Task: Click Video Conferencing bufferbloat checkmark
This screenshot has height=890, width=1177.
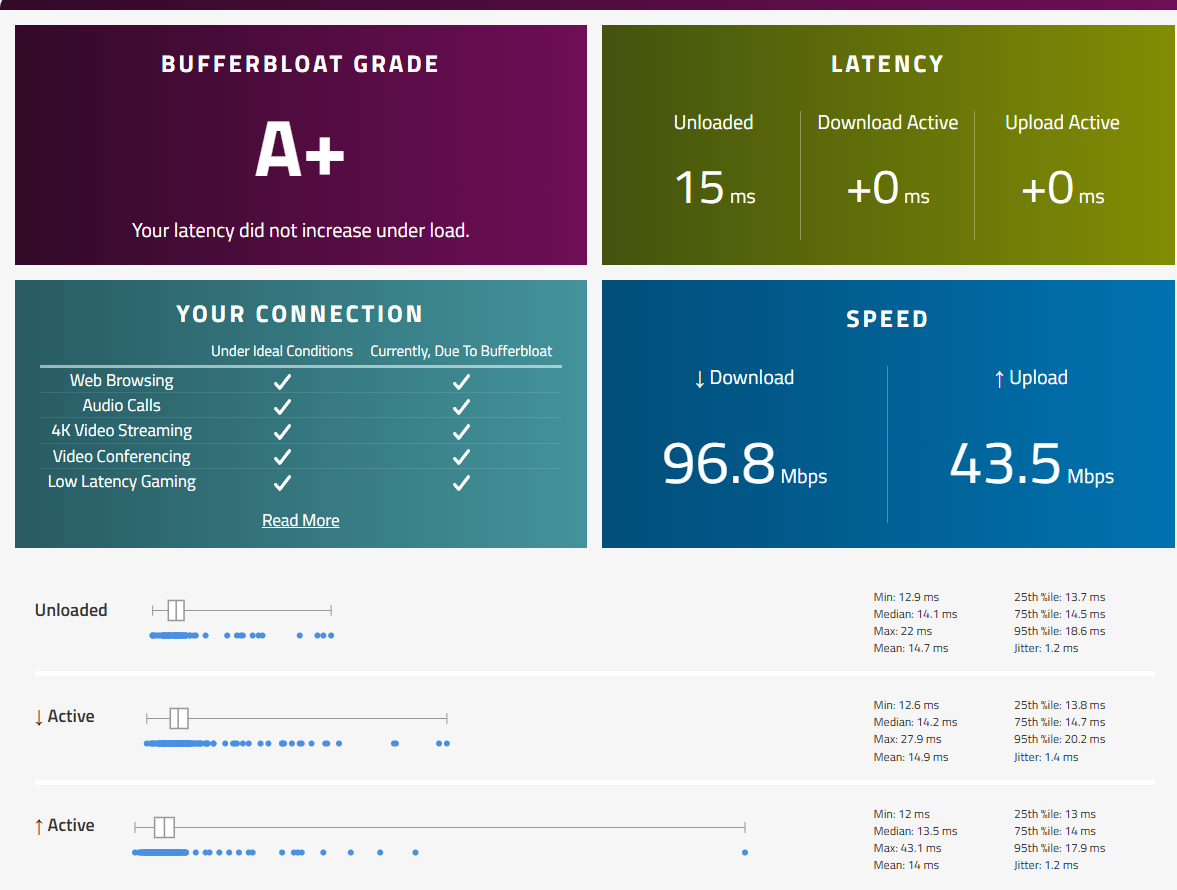Action: 462,457
